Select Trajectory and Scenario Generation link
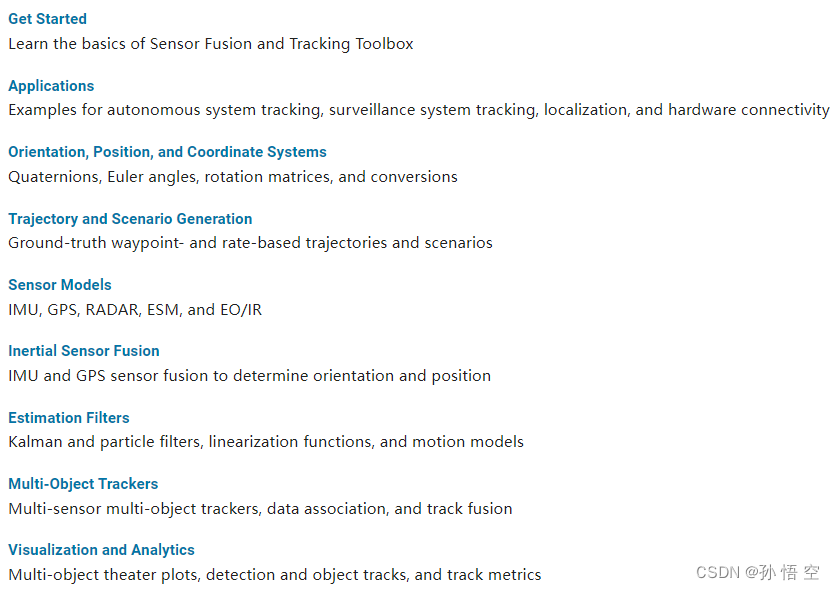835x590 pixels. pos(130,218)
